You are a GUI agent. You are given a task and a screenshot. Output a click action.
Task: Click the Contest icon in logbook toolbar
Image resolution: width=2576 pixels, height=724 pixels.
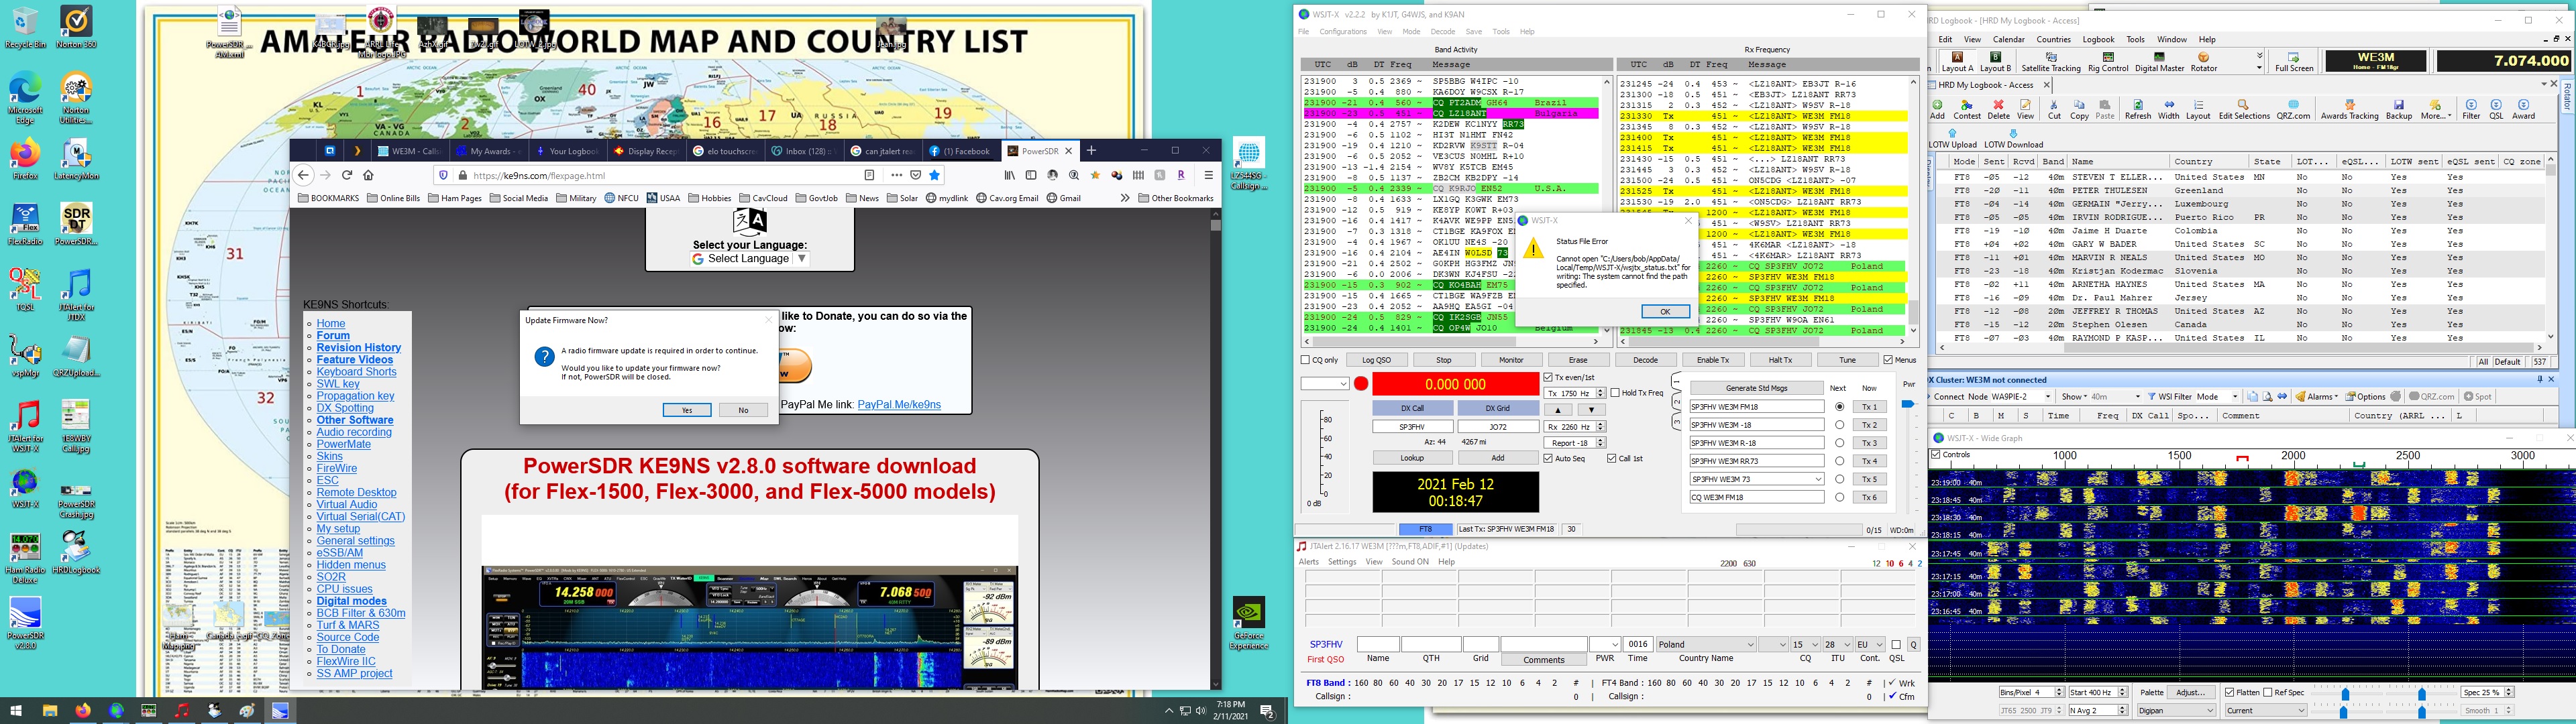click(x=1967, y=109)
